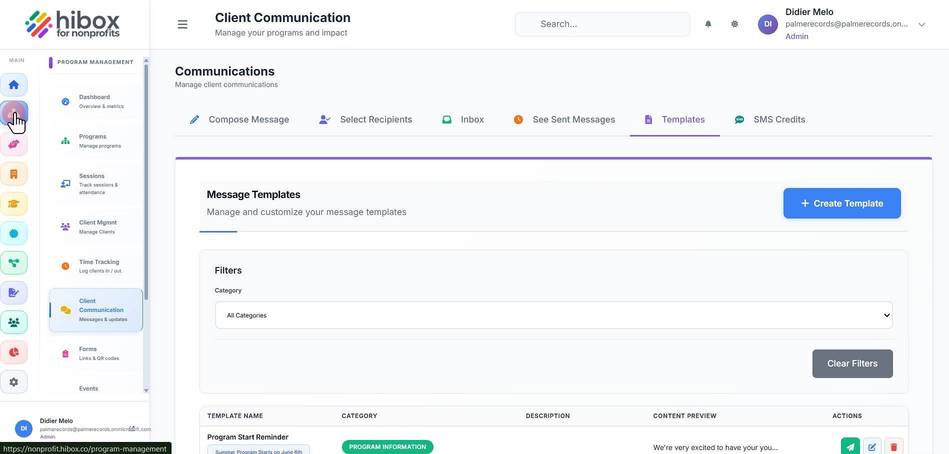Click the 'We're very excited' content preview
This screenshot has height=454, width=949.
click(715, 448)
